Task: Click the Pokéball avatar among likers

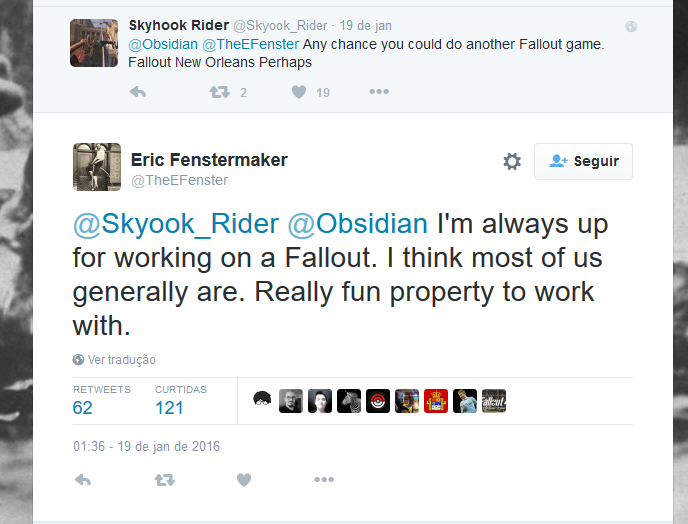Action: click(378, 401)
